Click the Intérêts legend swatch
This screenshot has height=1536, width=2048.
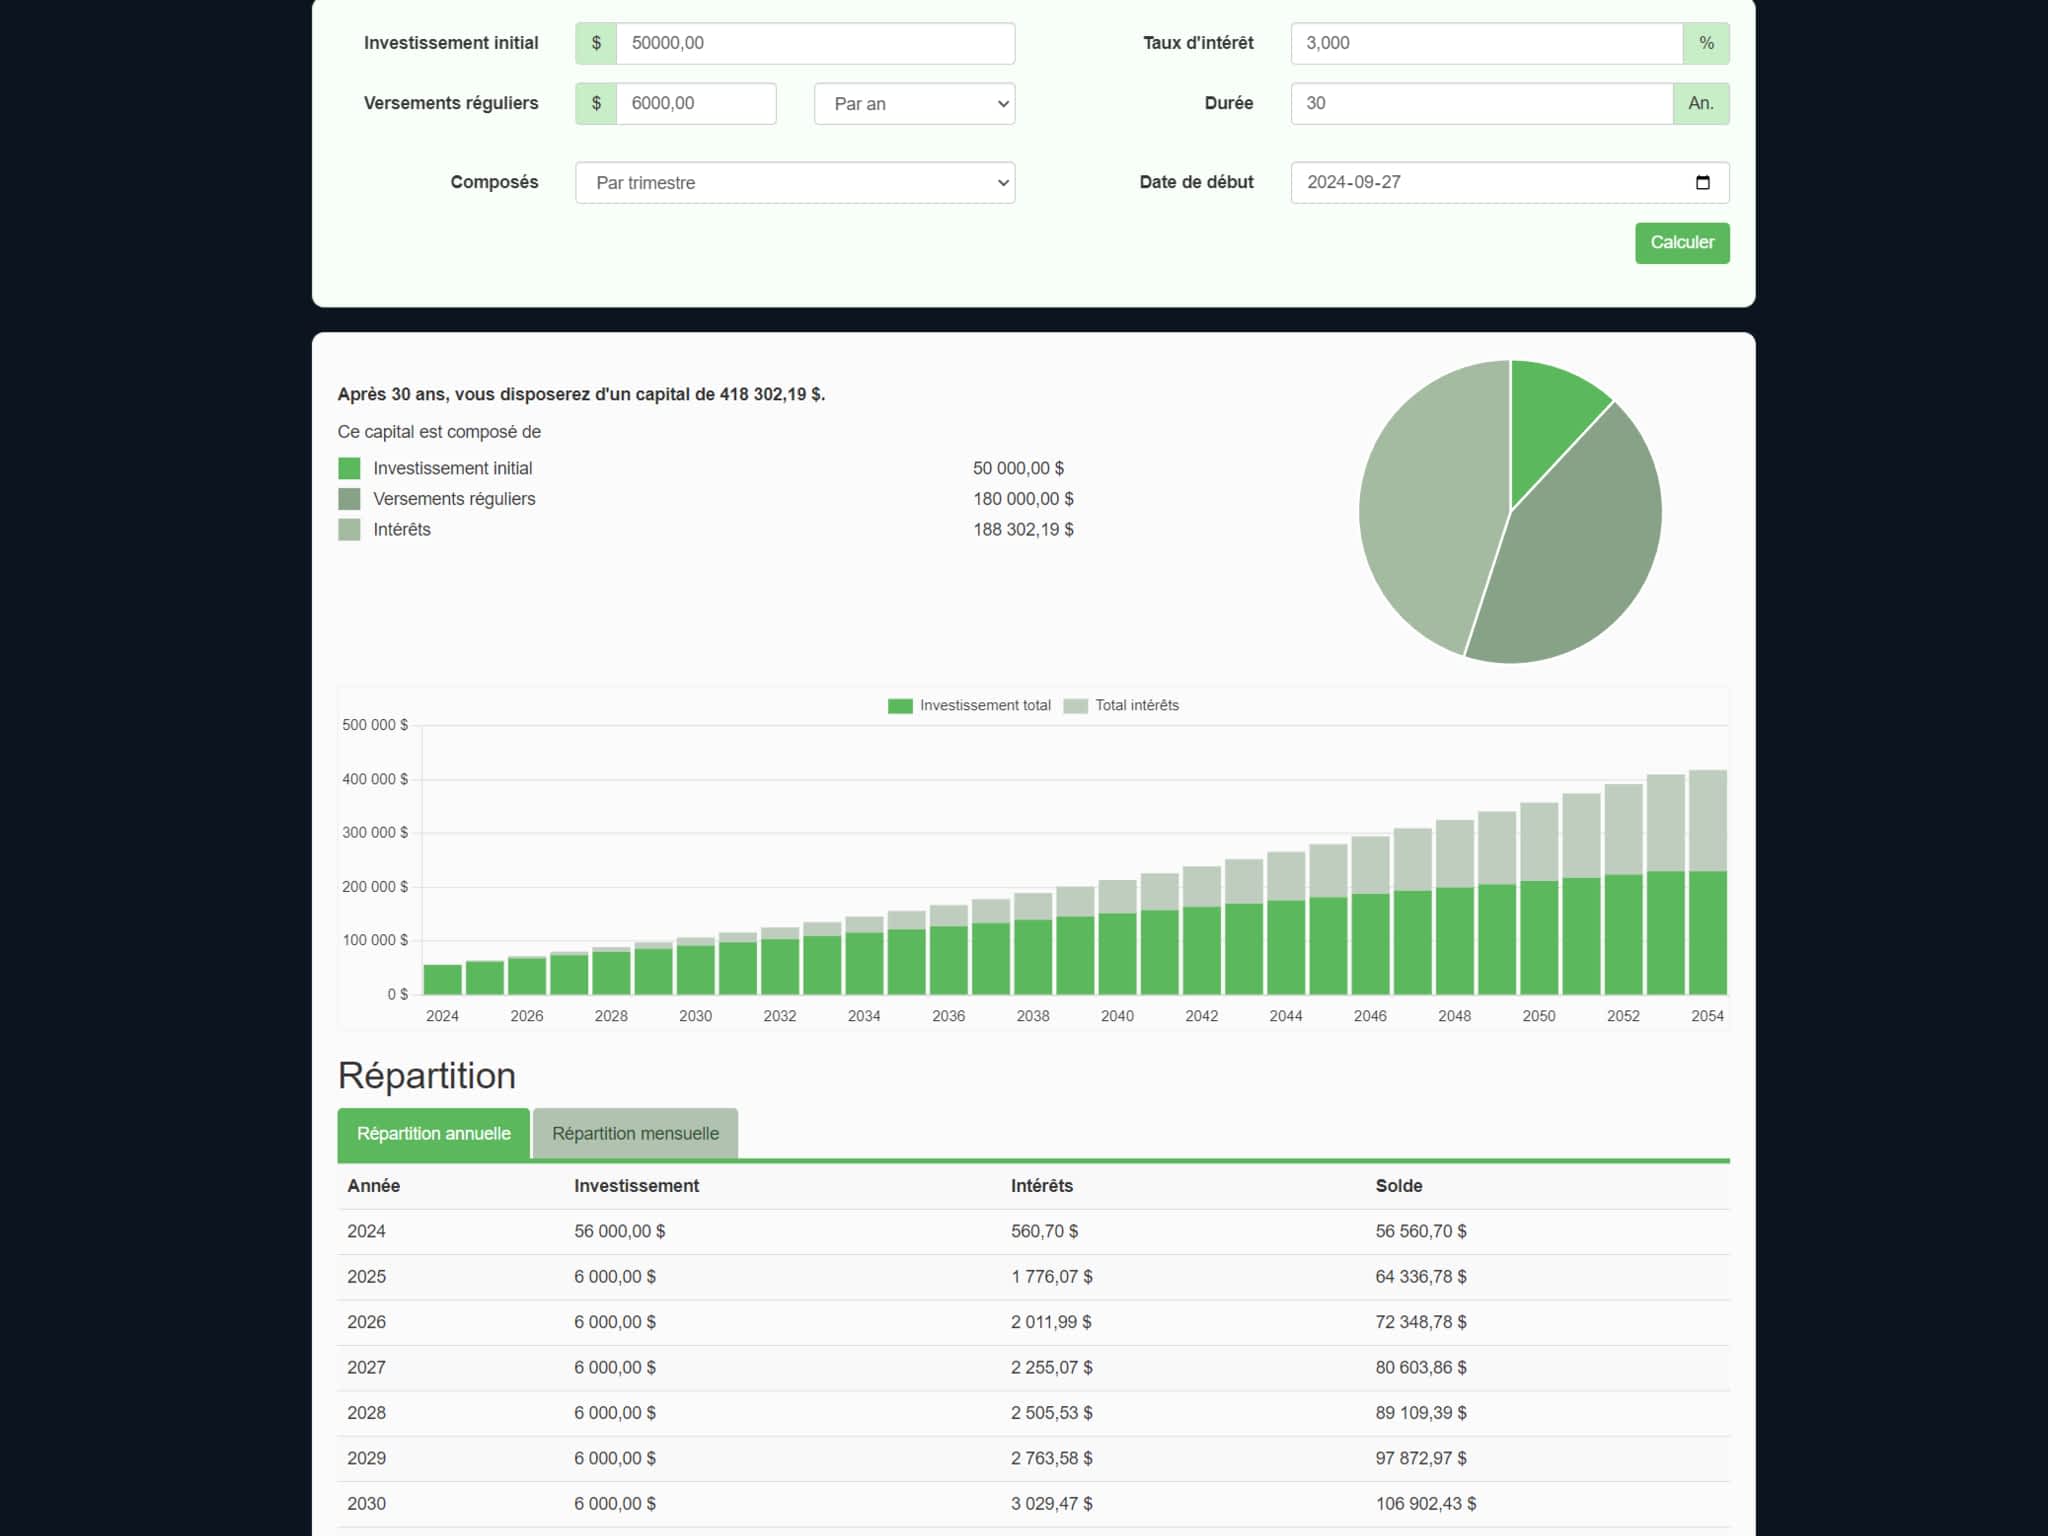pos(349,529)
